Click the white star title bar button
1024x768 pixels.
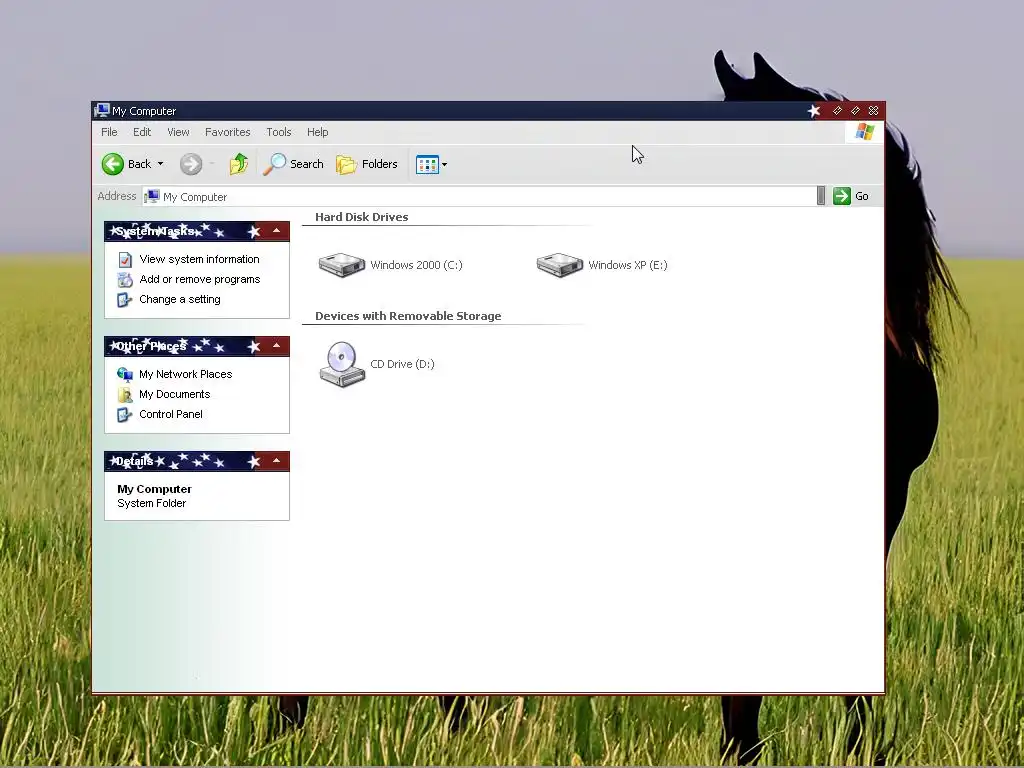[x=814, y=111]
